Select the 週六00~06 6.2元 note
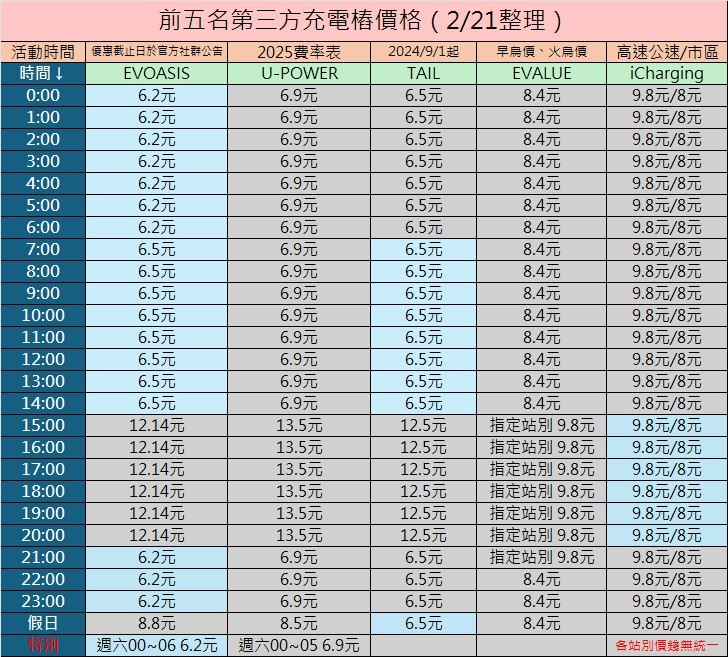This screenshot has height=657, width=728. pyautogui.click(x=156, y=645)
